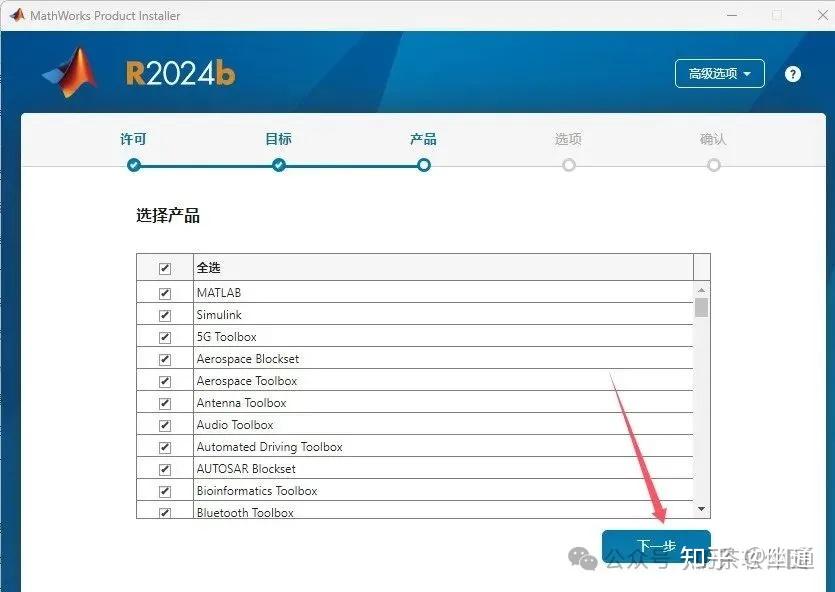
Task: Click the 产品 step circle indicator
Action: click(423, 165)
